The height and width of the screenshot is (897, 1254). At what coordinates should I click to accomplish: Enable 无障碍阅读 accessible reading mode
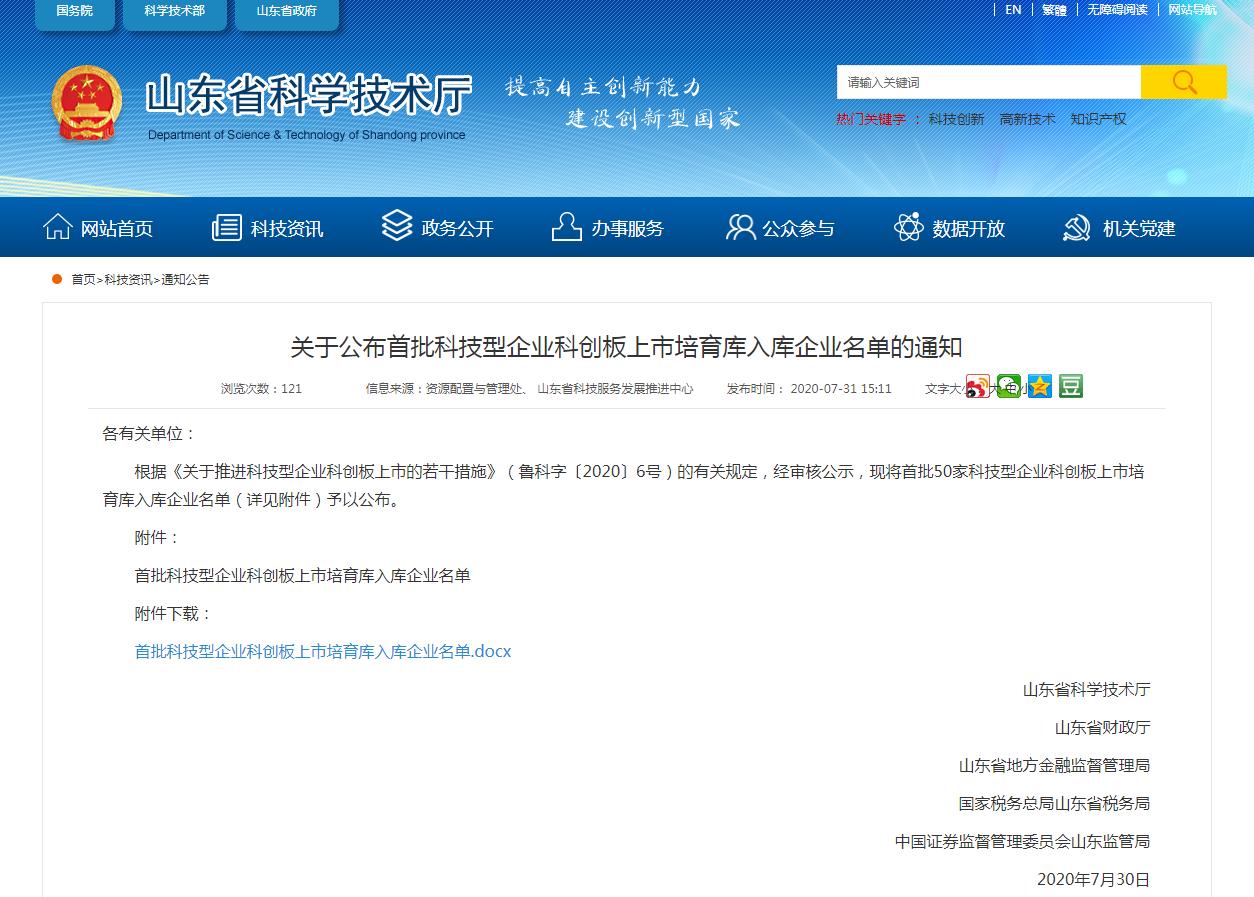point(1117,10)
